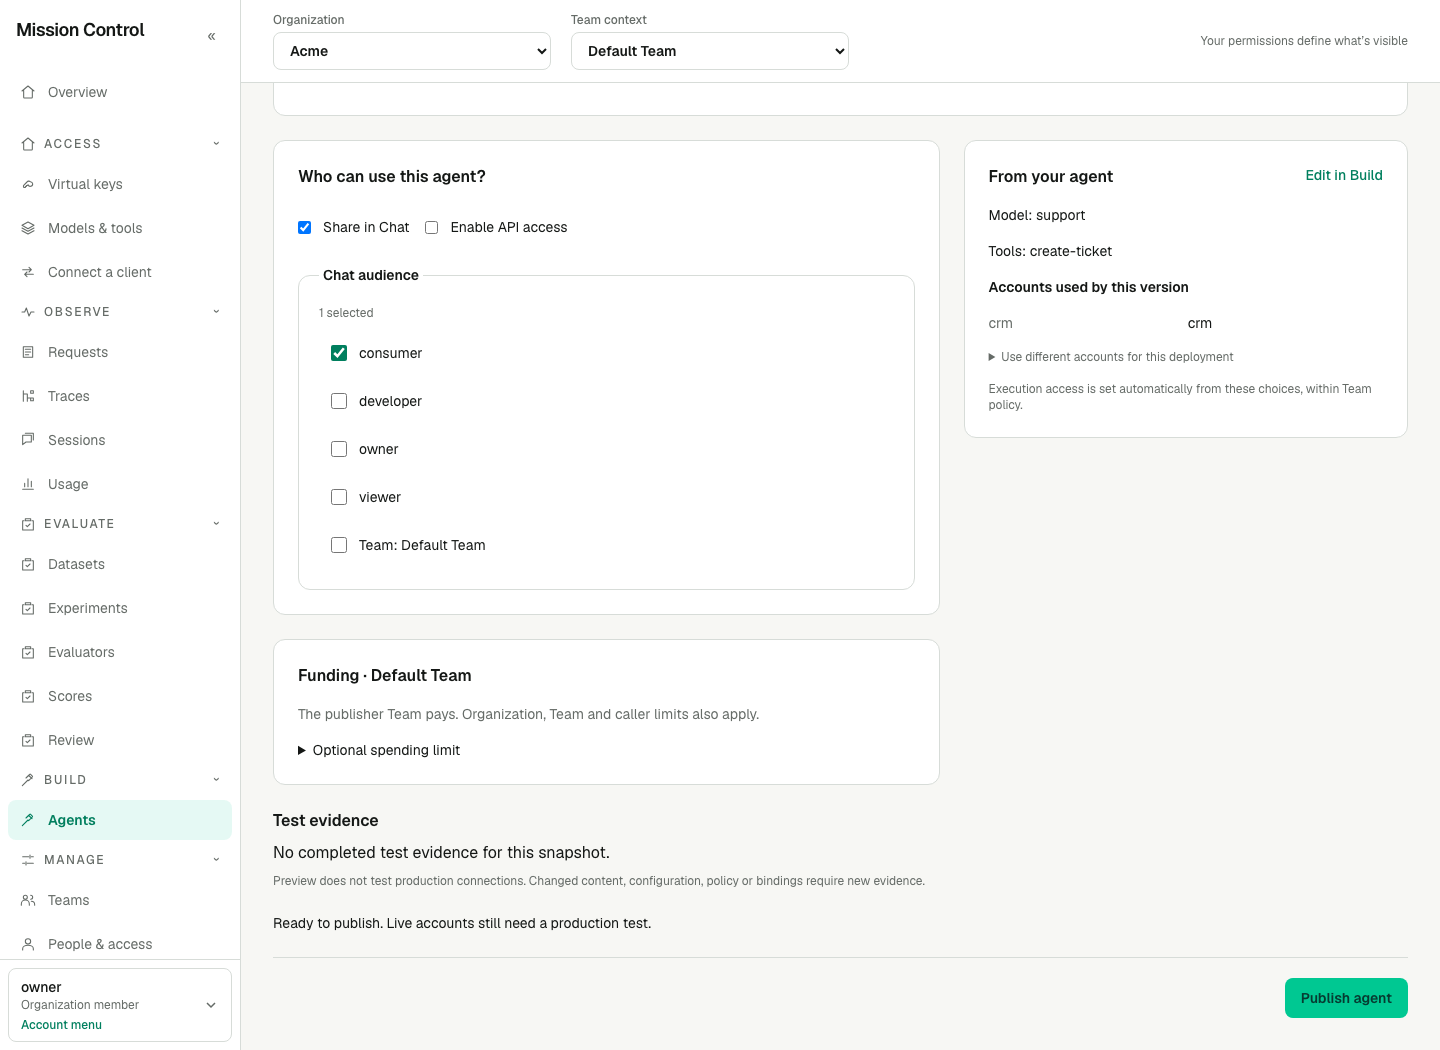Click the "1 selected" label
The image size is (1440, 1050).
(x=346, y=313)
